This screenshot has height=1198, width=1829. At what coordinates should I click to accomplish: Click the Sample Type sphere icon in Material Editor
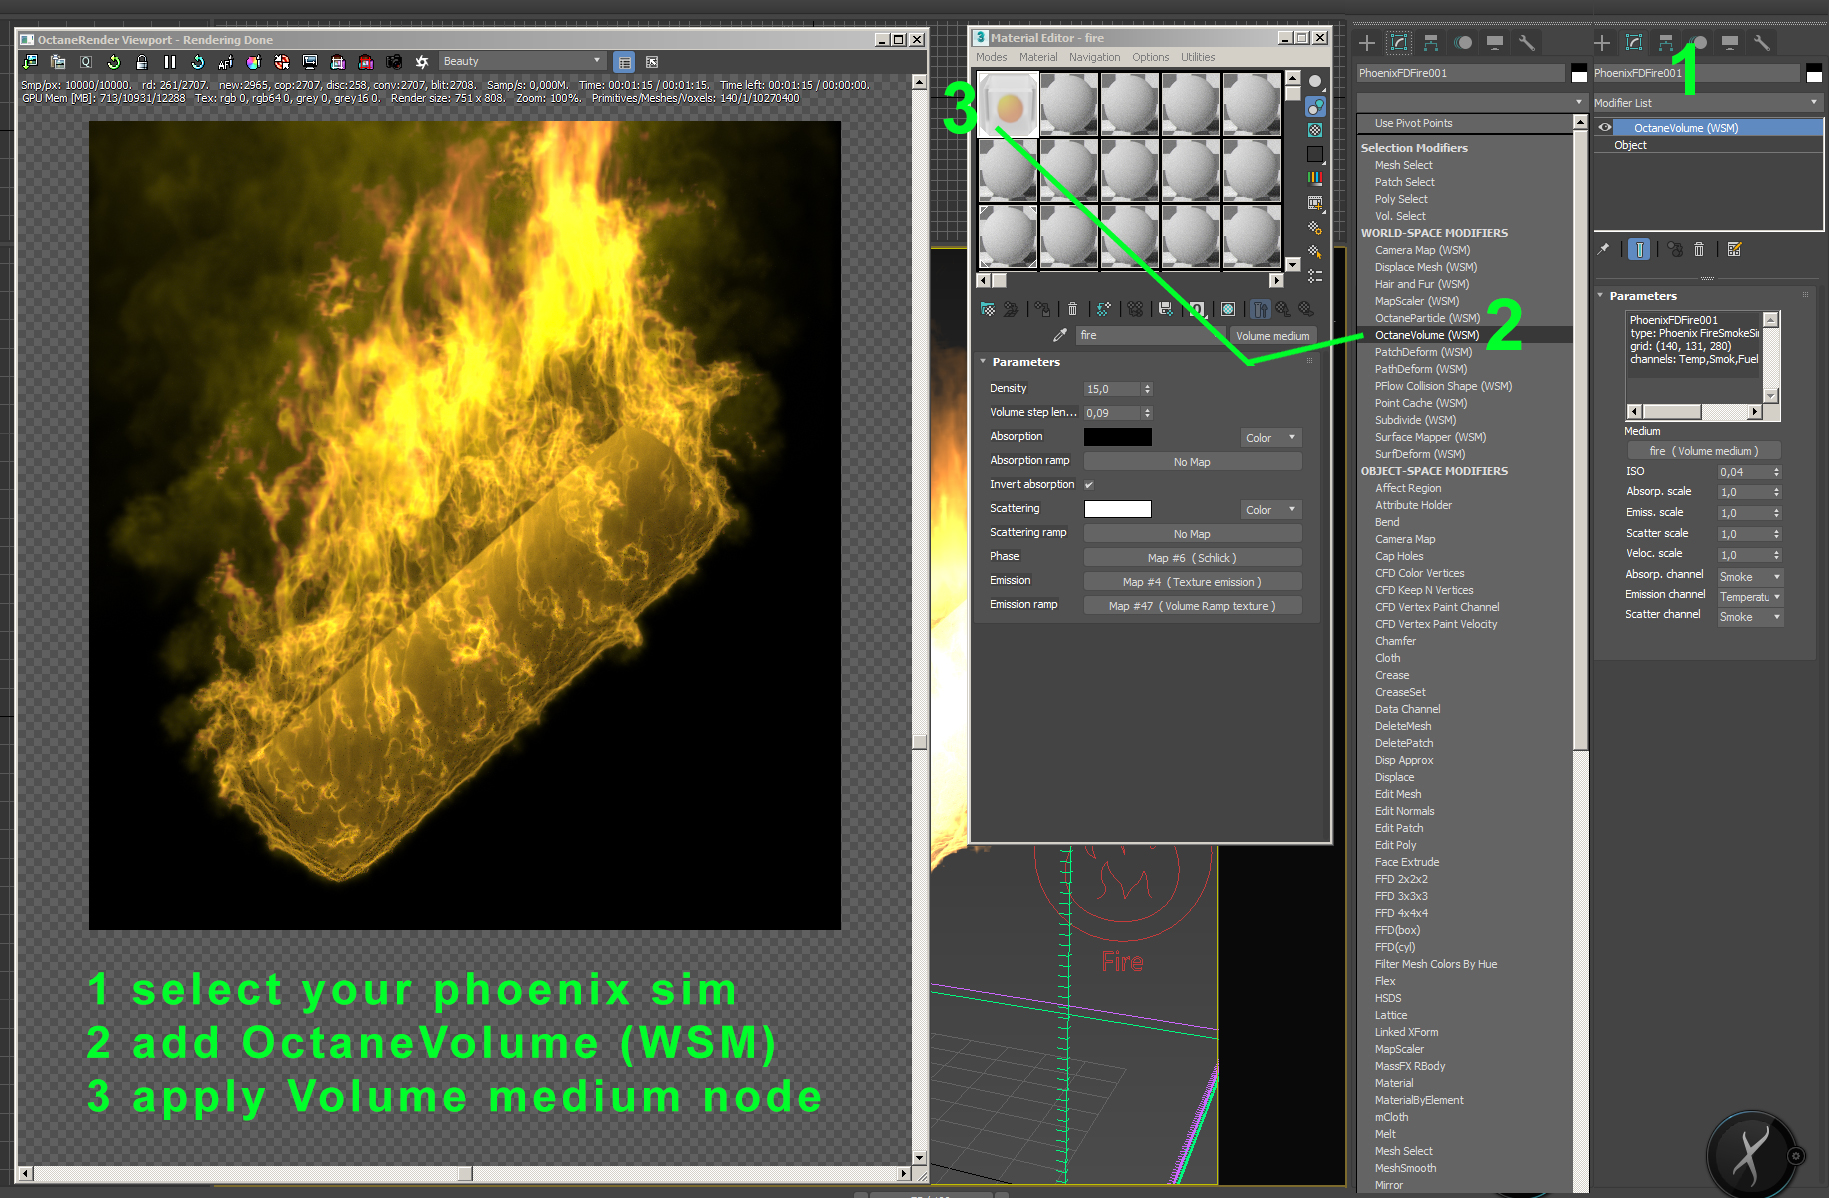[x=1315, y=81]
